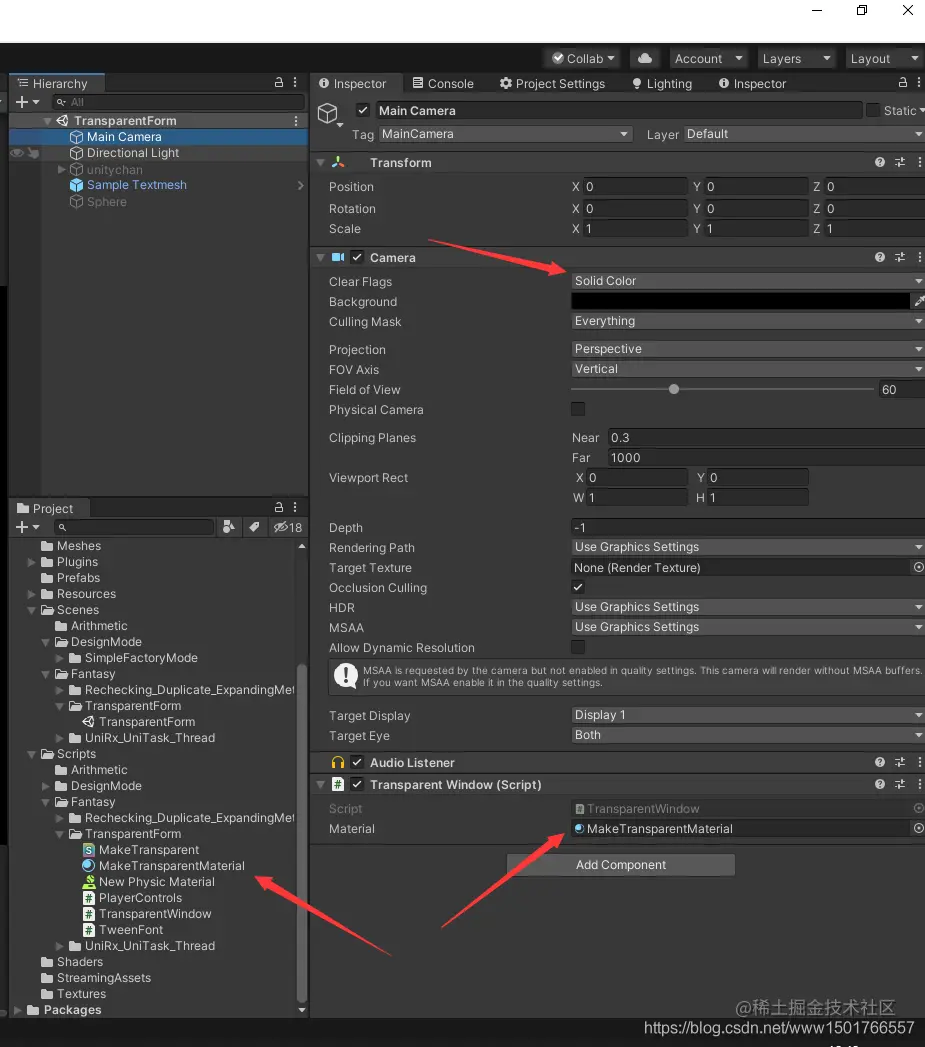Image resolution: width=925 pixels, height=1047 pixels.
Task: Open the Layers dropdown button
Action: coord(796,59)
